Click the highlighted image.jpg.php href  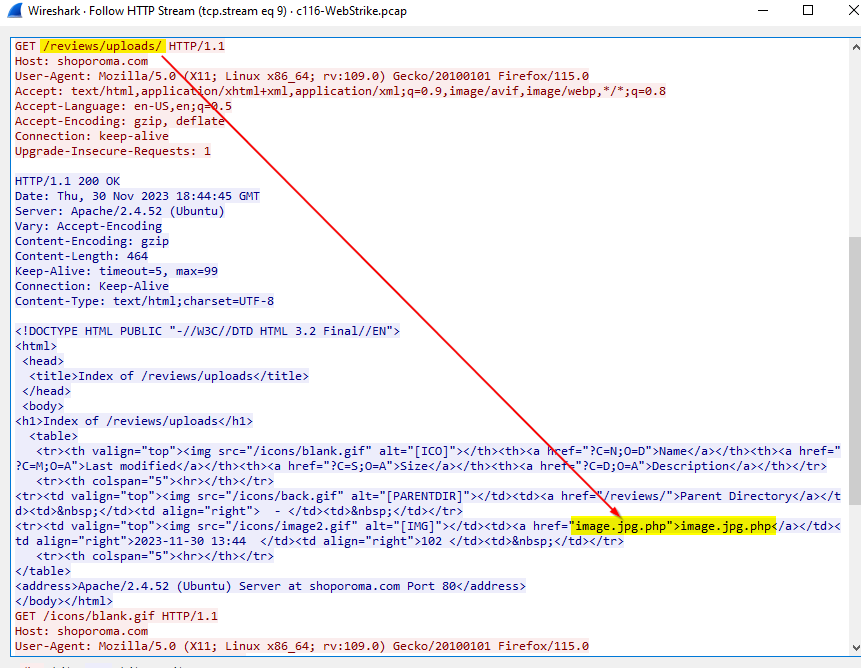[x=673, y=526]
